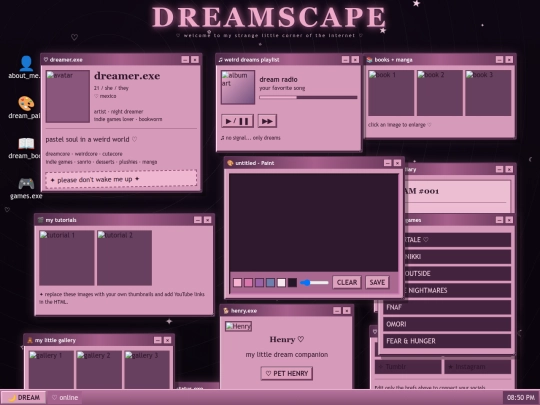Minimize the books + manga window
The height and width of the screenshot is (405, 540).
tap(499, 60)
